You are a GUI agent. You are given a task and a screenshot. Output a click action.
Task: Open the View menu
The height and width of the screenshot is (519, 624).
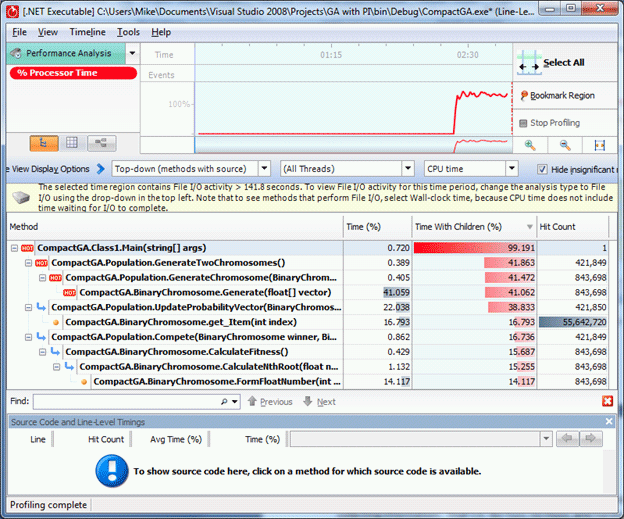48,32
